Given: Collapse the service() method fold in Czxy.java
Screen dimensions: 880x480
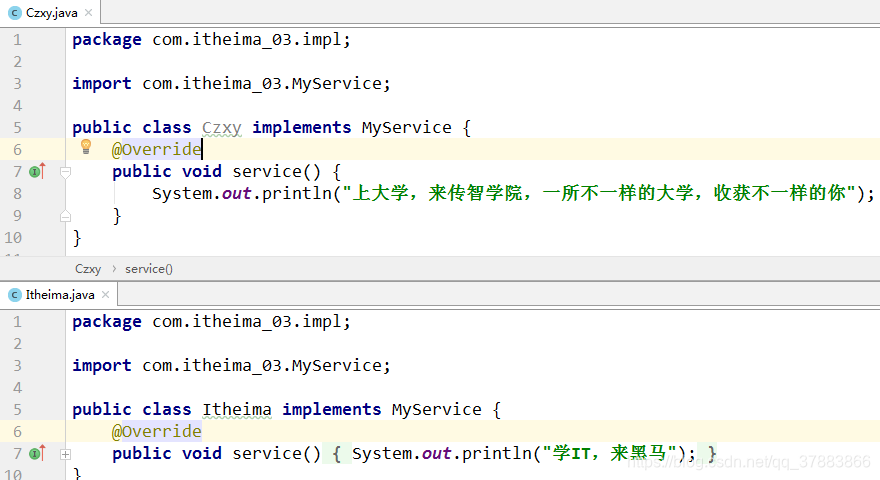Looking at the screenshot, I should click(x=65, y=172).
